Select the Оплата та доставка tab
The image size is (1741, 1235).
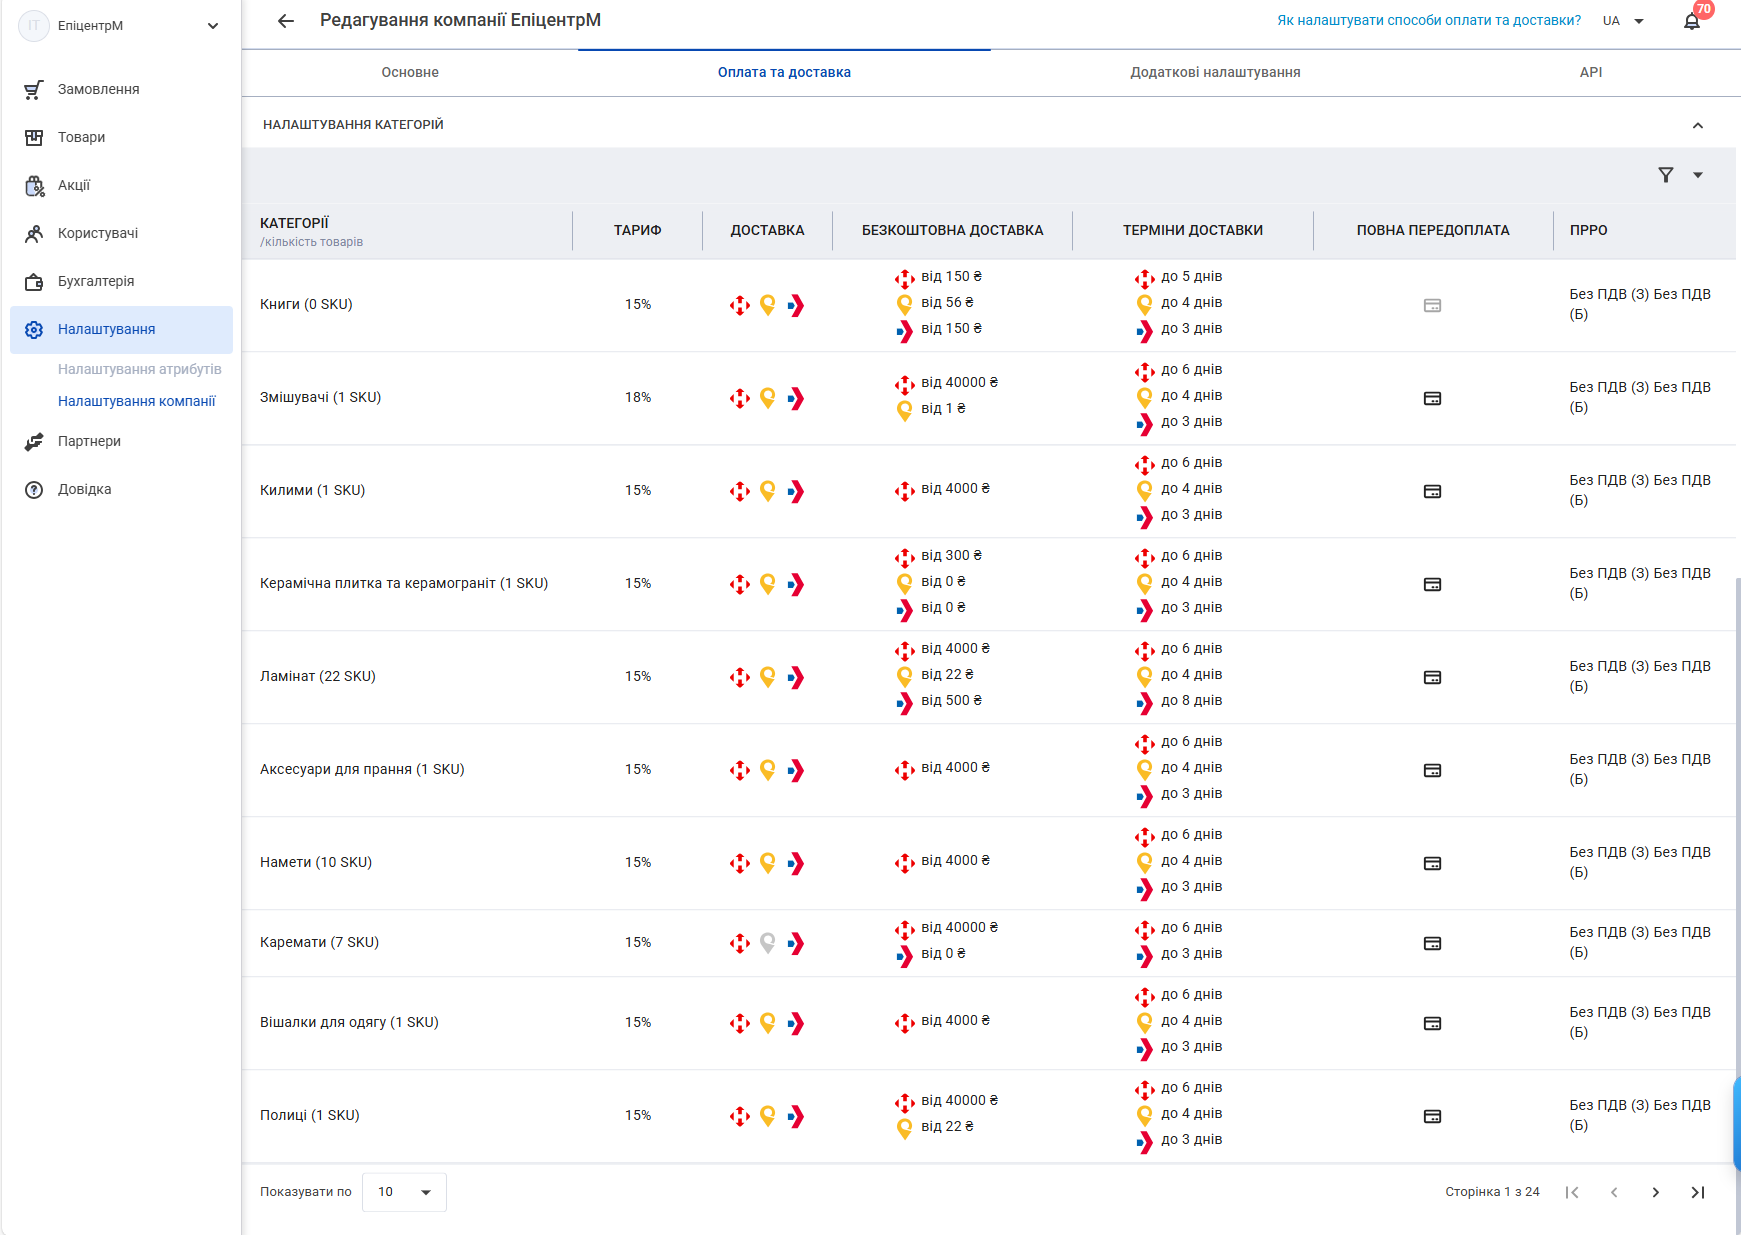pos(784,72)
